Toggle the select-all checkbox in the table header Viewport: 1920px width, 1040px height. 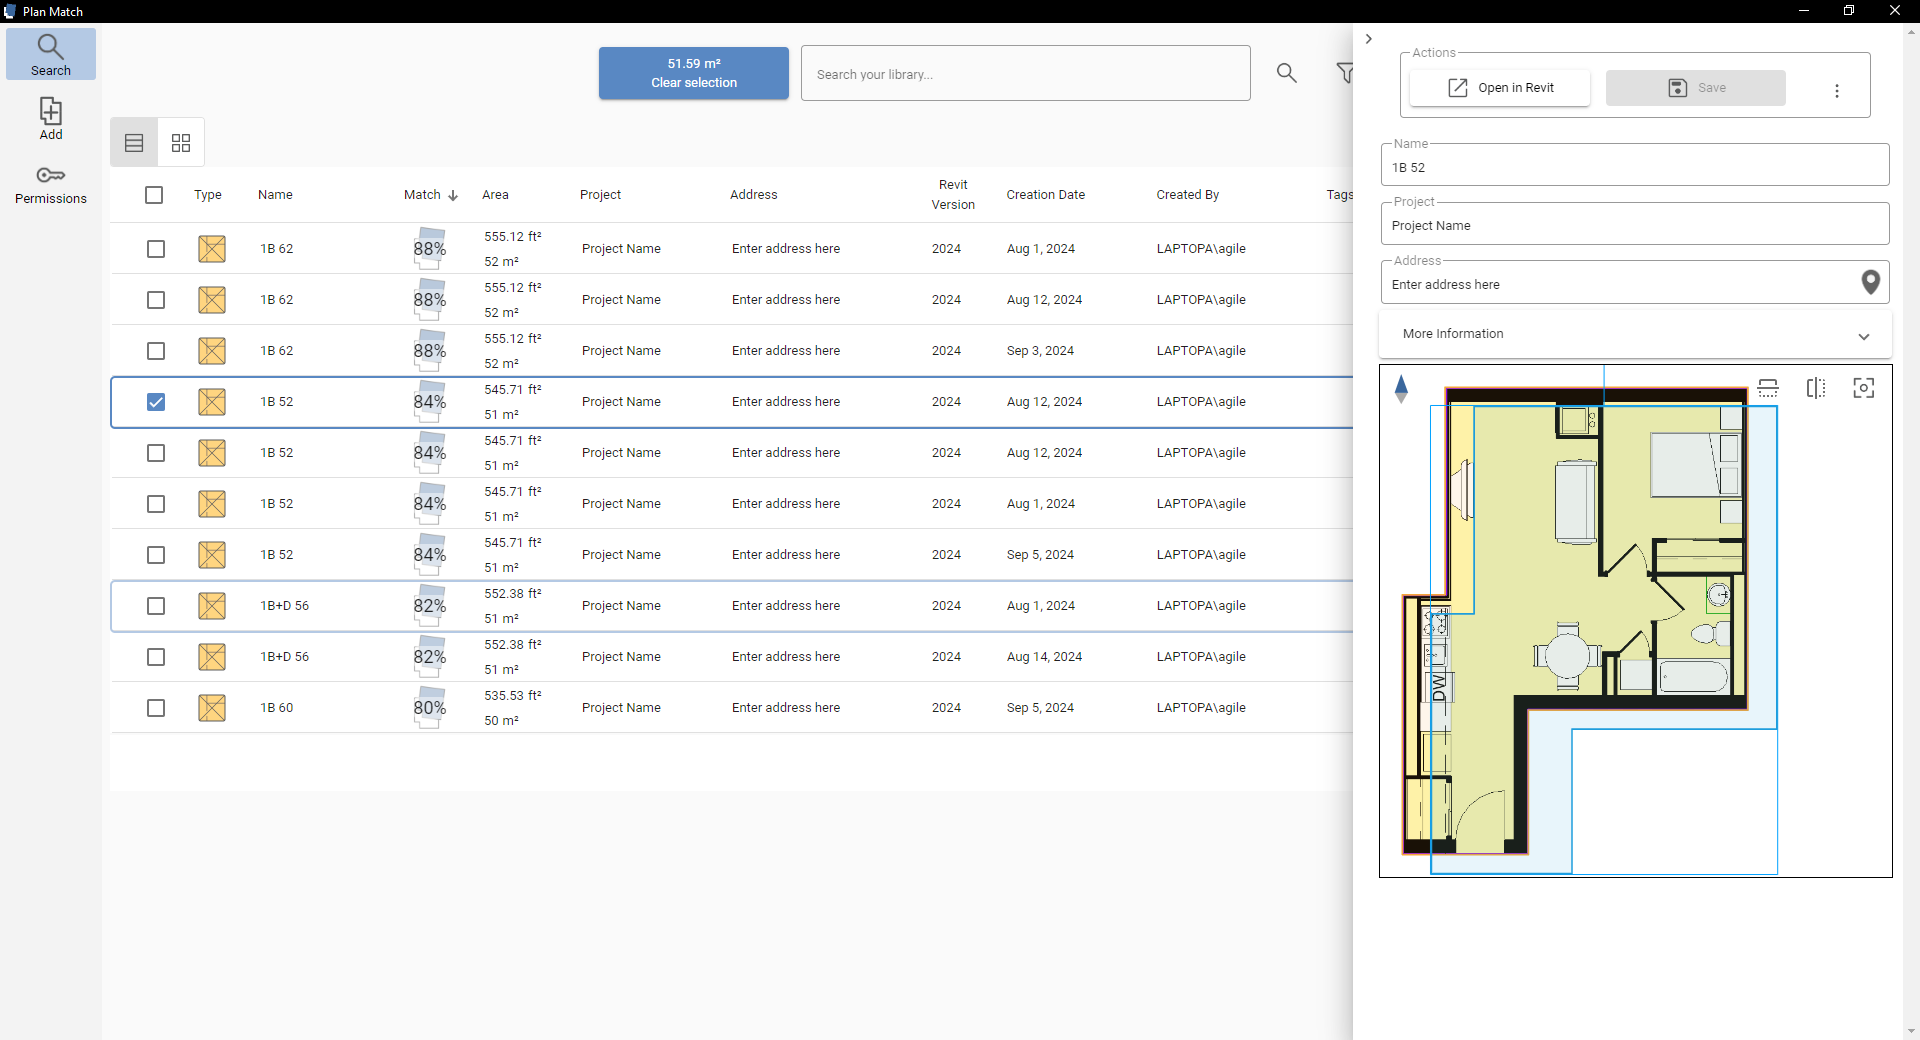point(154,195)
